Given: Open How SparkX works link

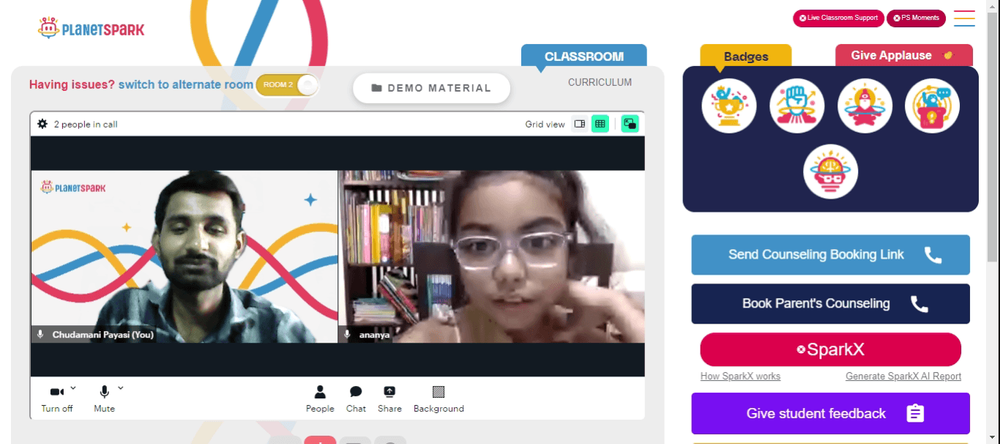Looking at the screenshot, I should pyautogui.click(x=740, y=376).
